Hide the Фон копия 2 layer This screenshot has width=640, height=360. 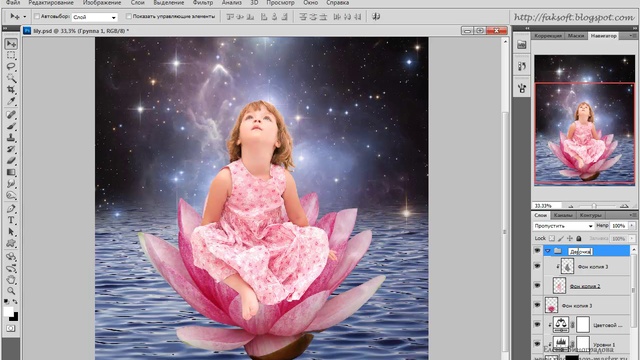point(537,286)
